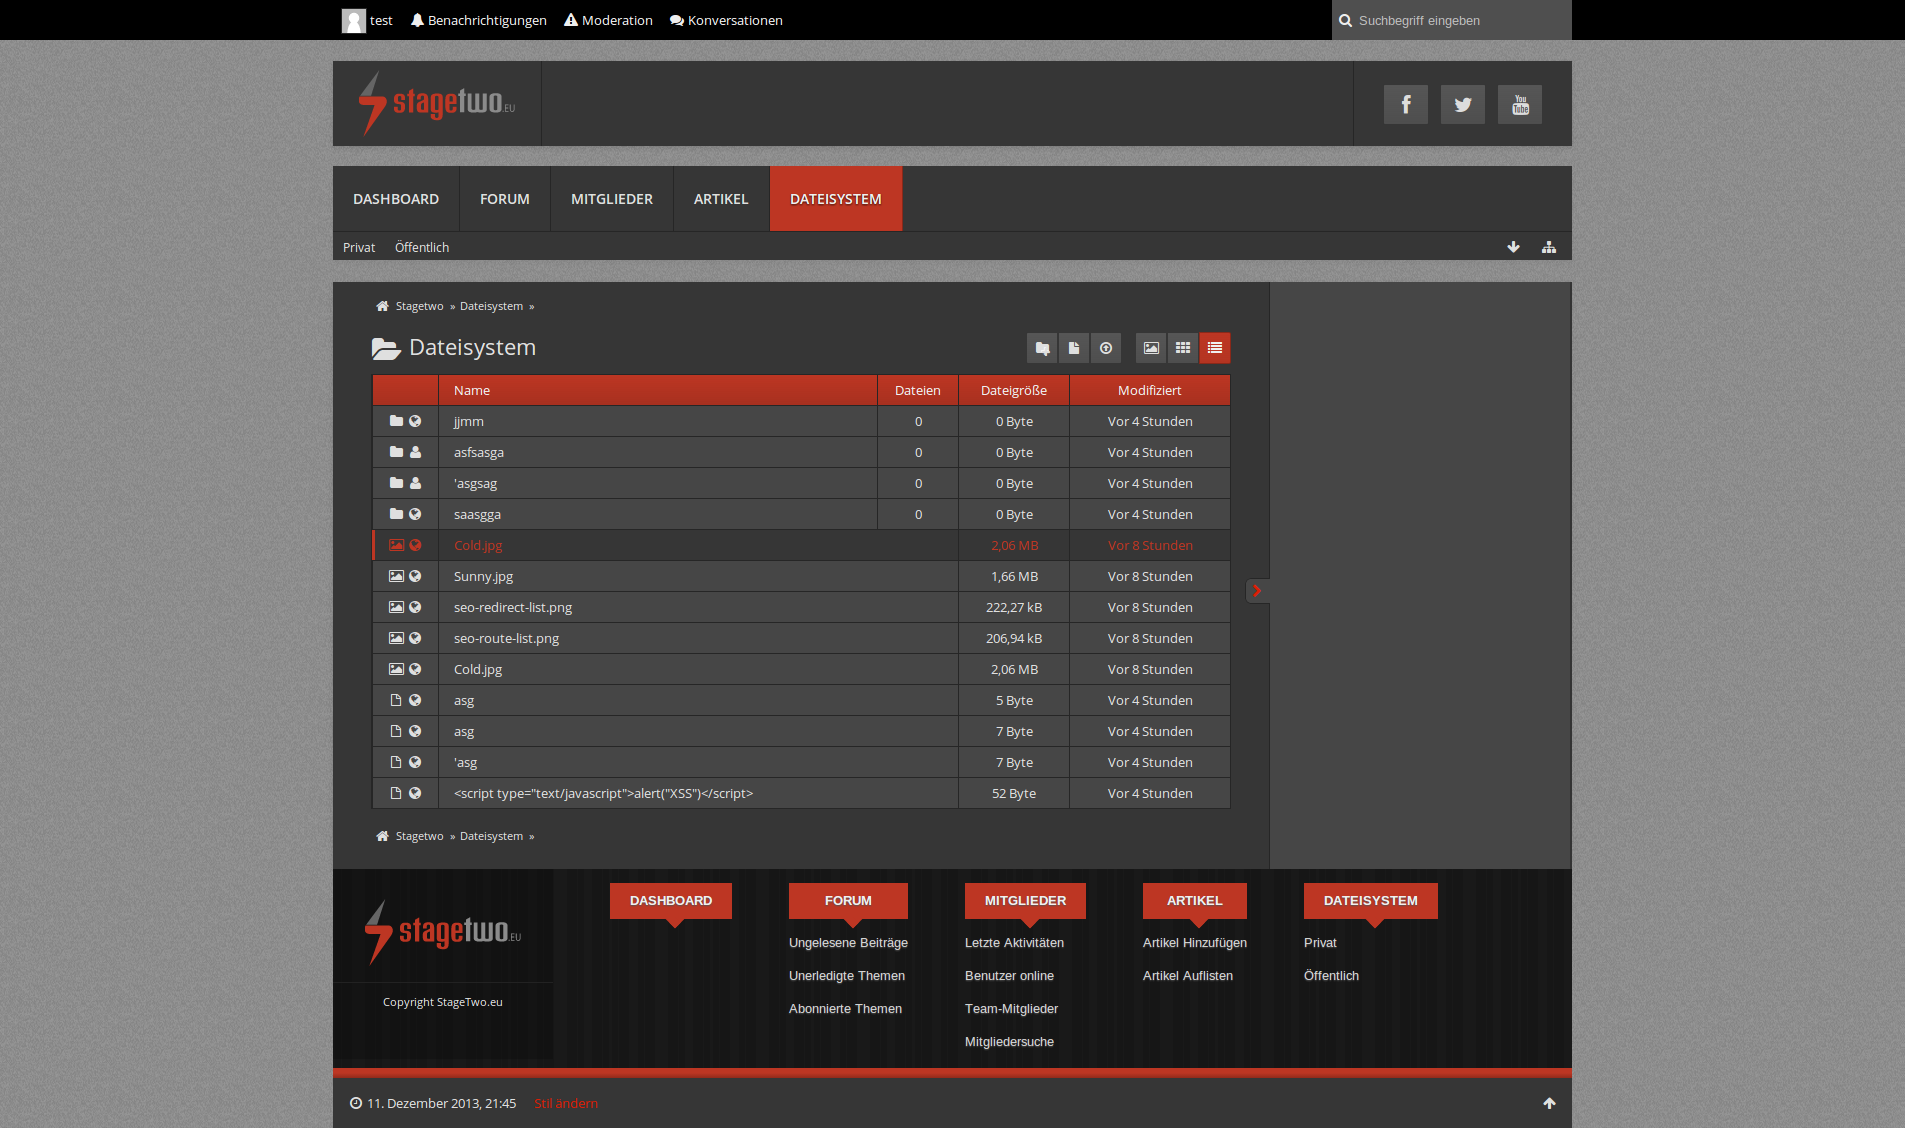Switch to image gallery view
This screenshot has height=1128, width=1905.
coord(1151,348)
